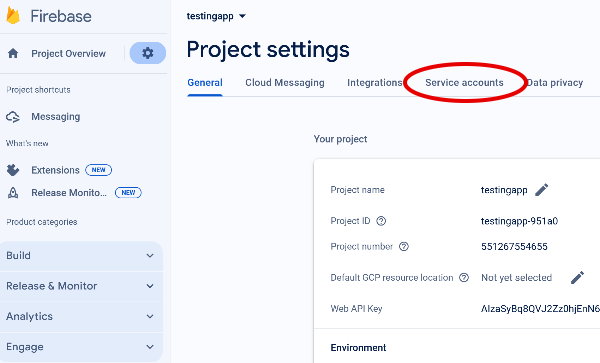Edit the project name with pencil icon
This screenshot has width=600, height=363.
(541, 190)
